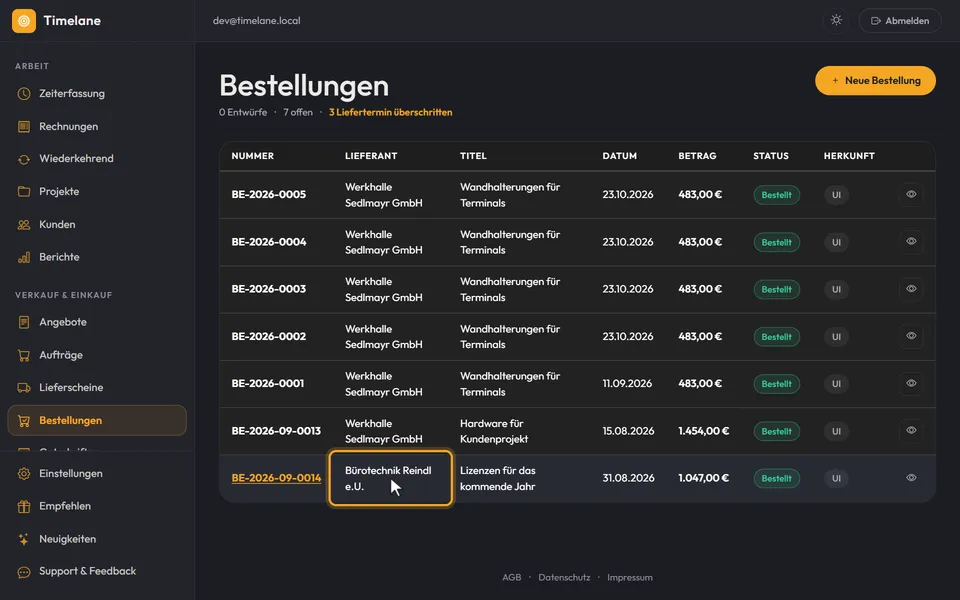Click the Lieferscheine truck icon

tap(24, 388)
